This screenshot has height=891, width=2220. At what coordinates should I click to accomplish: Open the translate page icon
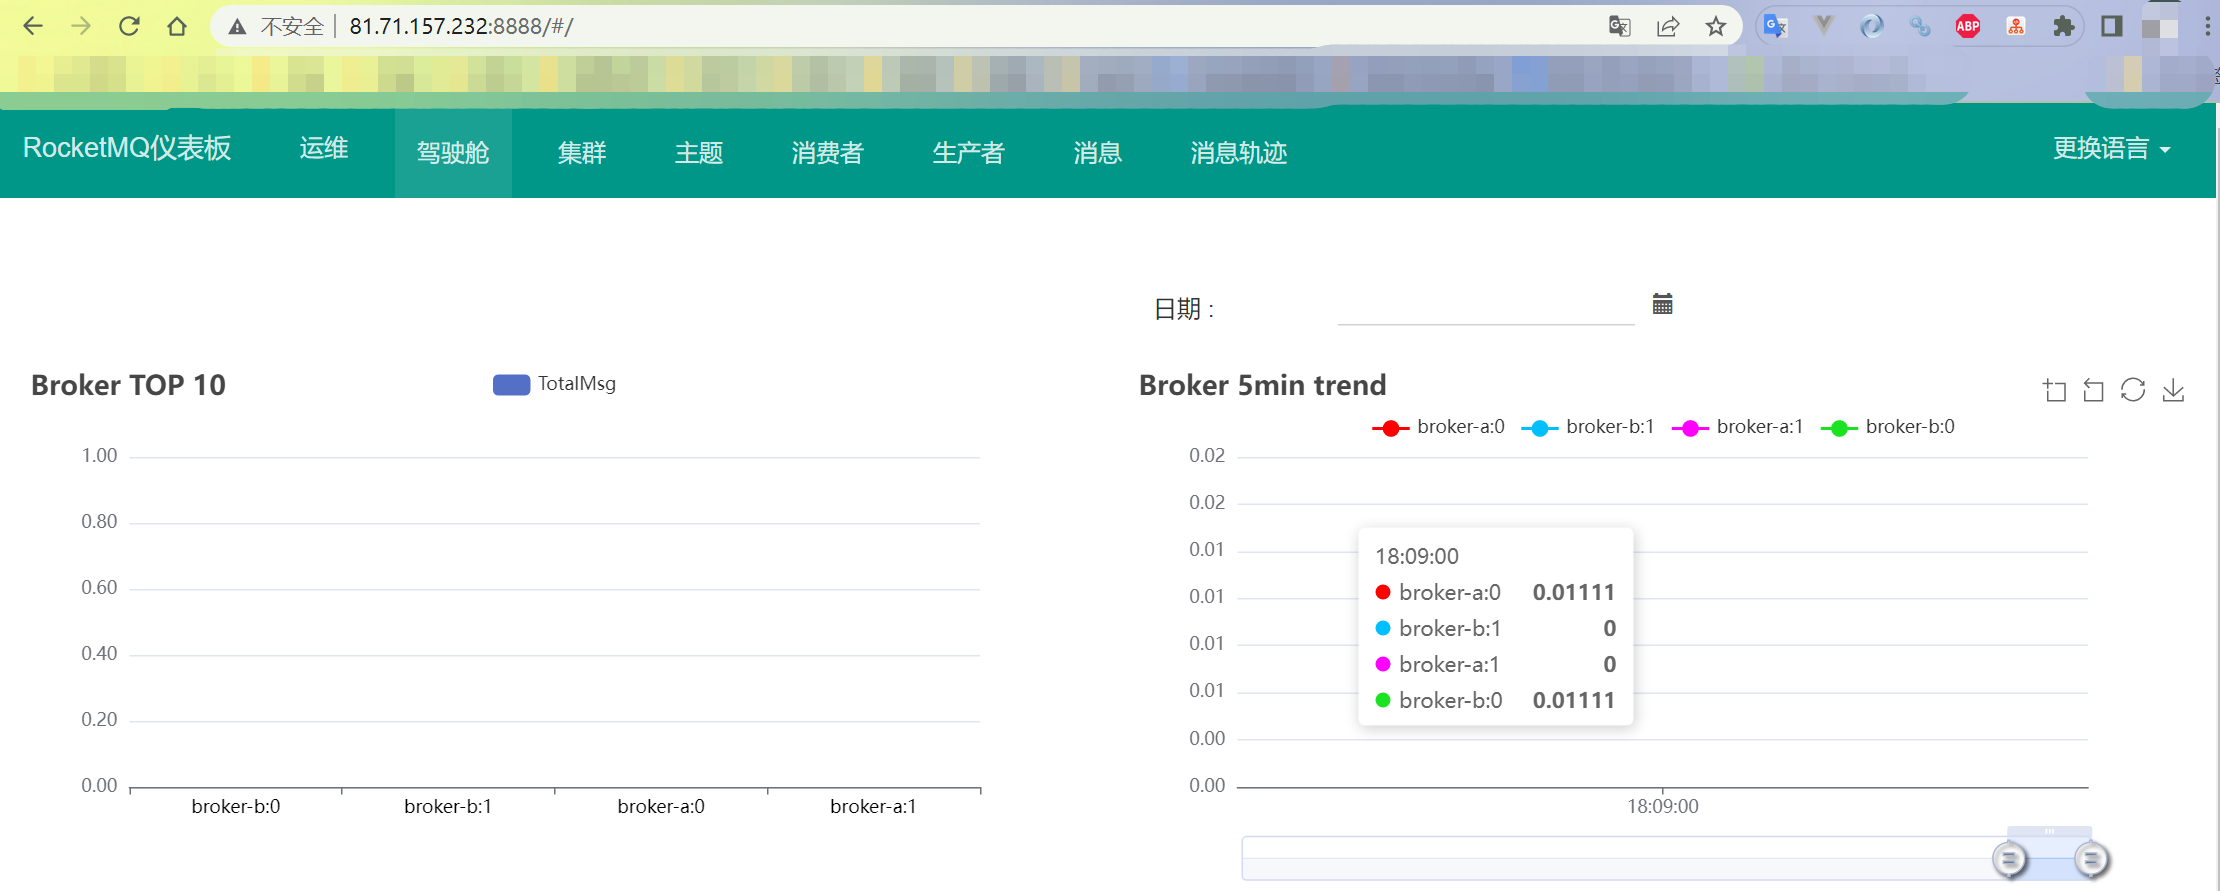1619,27
